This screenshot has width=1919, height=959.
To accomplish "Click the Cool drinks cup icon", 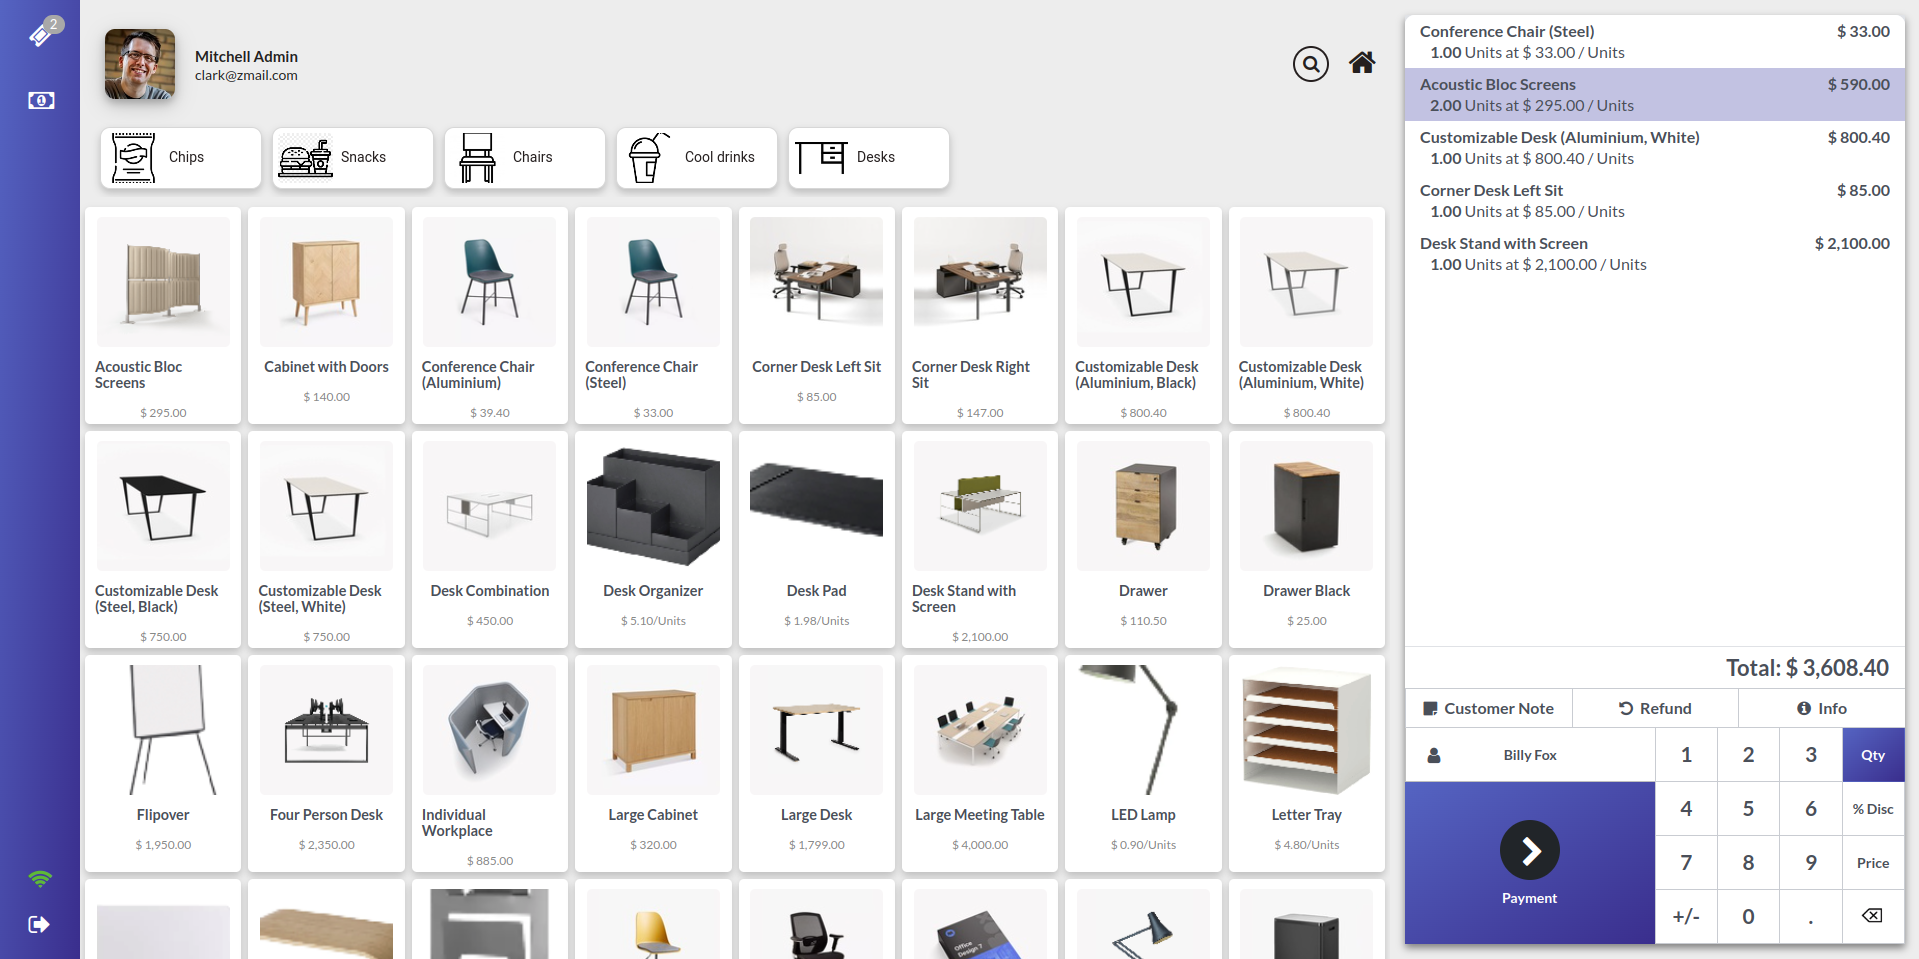I will click(x=648, y=157).
